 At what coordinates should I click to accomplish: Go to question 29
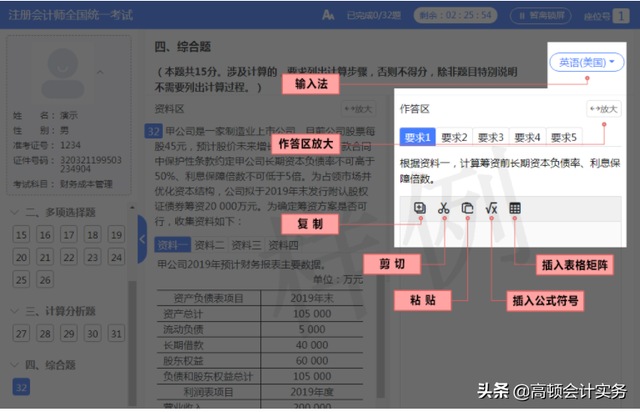[69, 334]
